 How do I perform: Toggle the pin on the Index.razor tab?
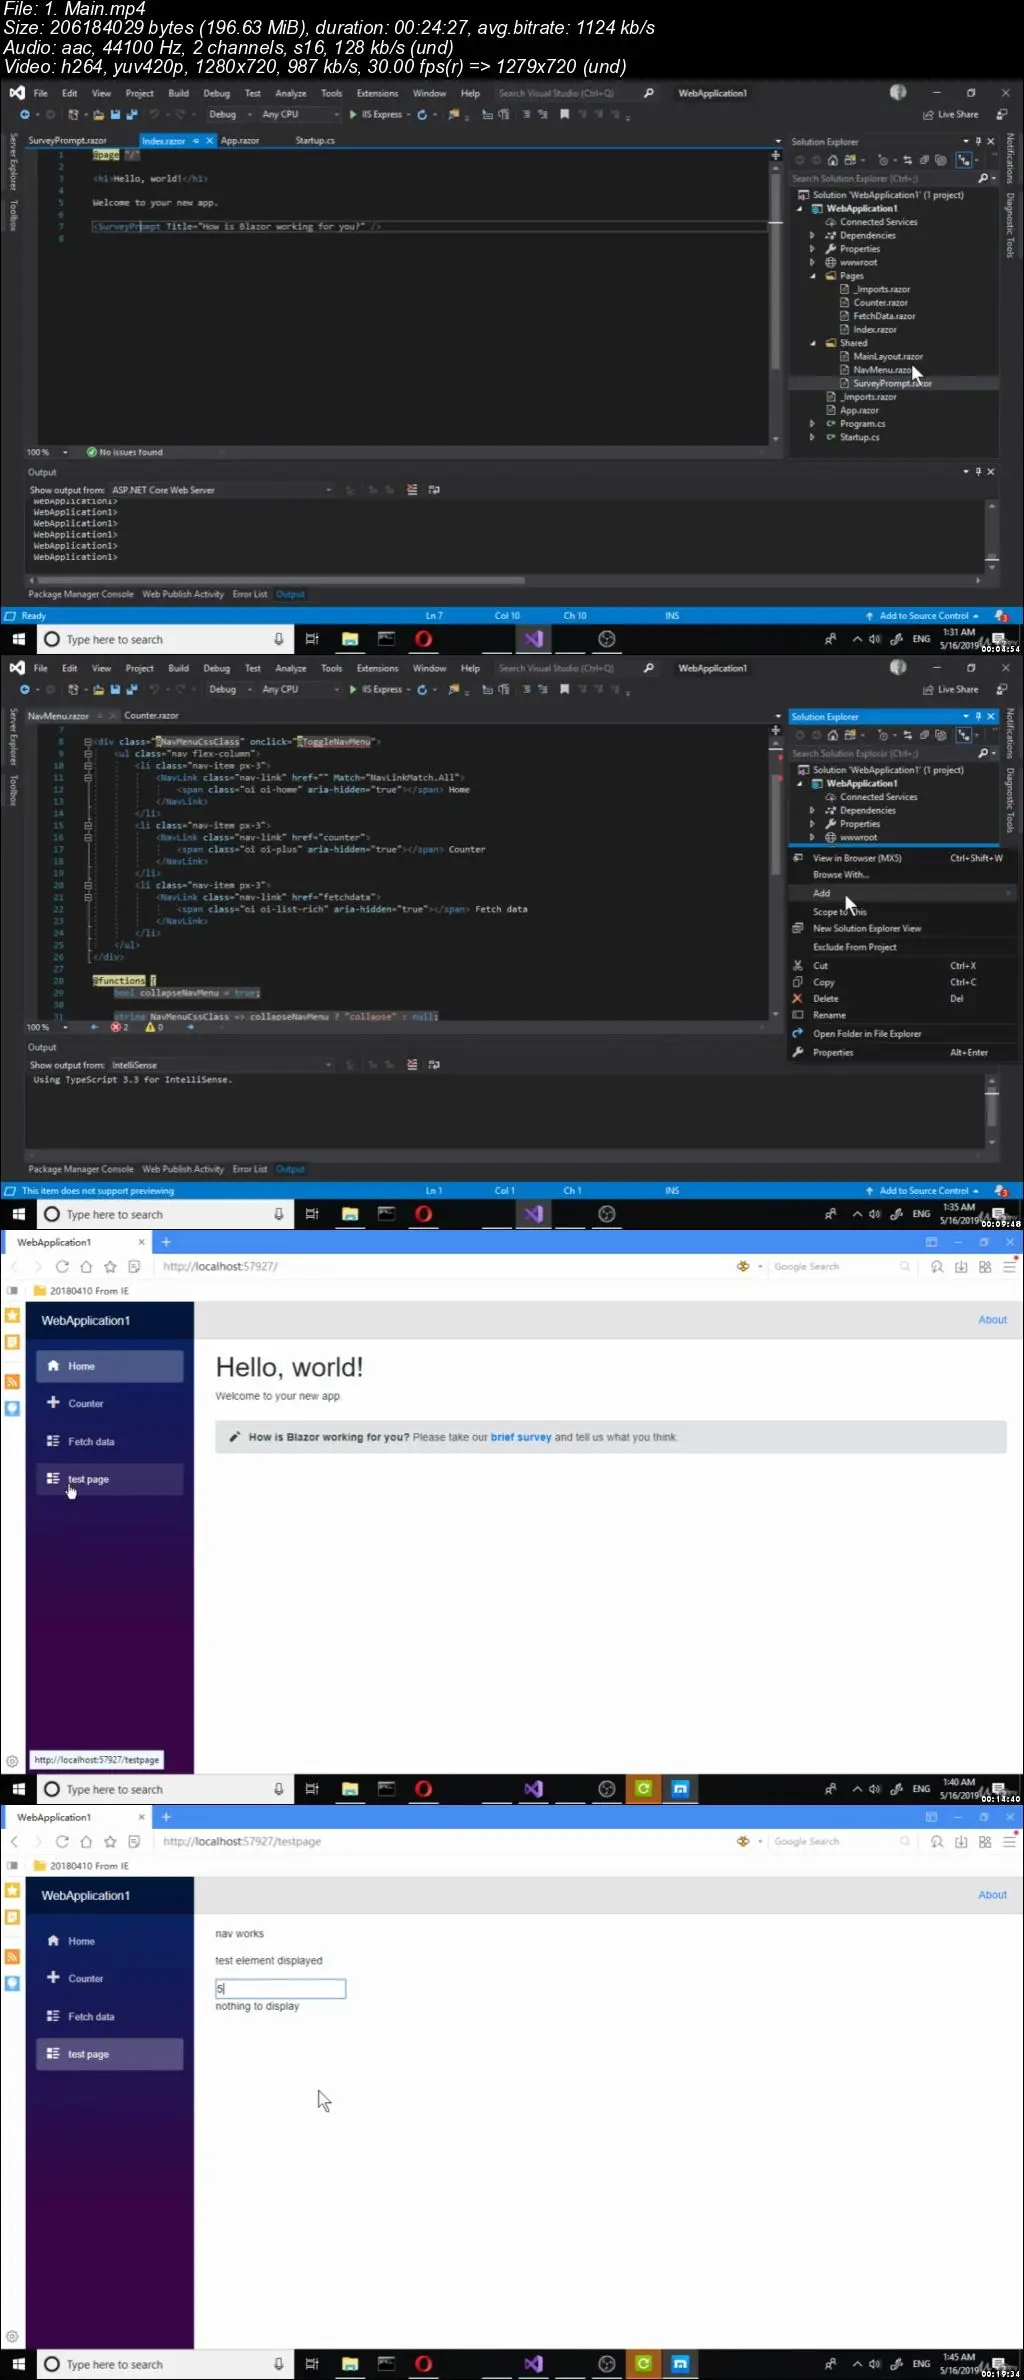pos(196,141)
